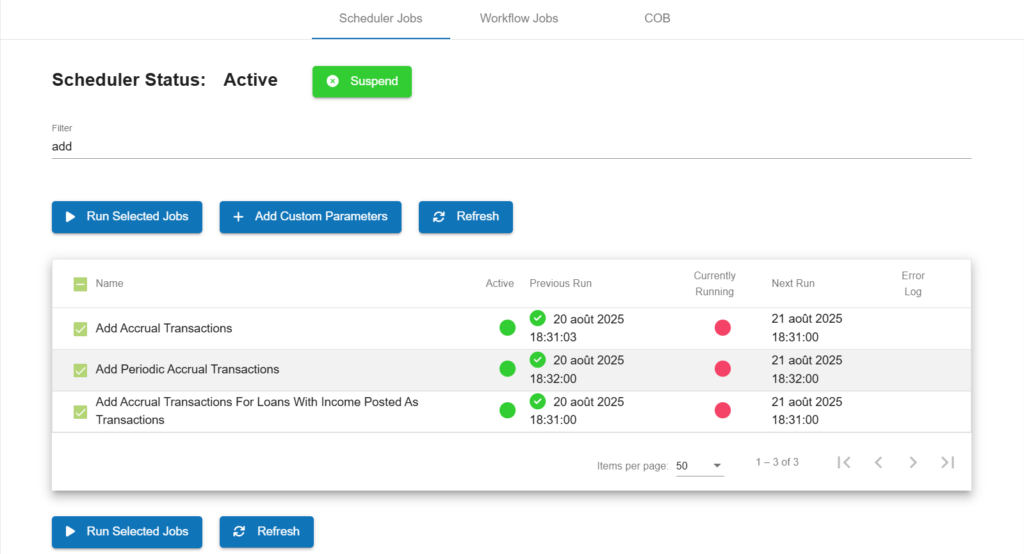Click the green Active indicator for Add Periodic Accrual Transactions
1024x554 pixels.
coord(507,369)
